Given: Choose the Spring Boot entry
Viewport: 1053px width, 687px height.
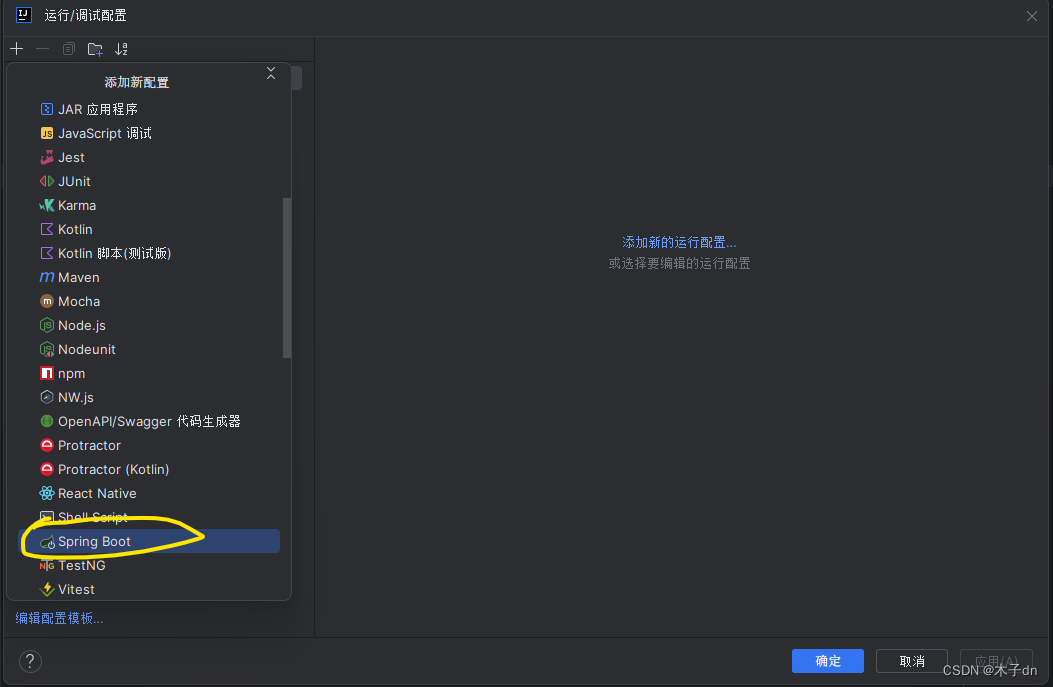Looking at the screenshot, I should pyautogui.click(x=148, y=541).
